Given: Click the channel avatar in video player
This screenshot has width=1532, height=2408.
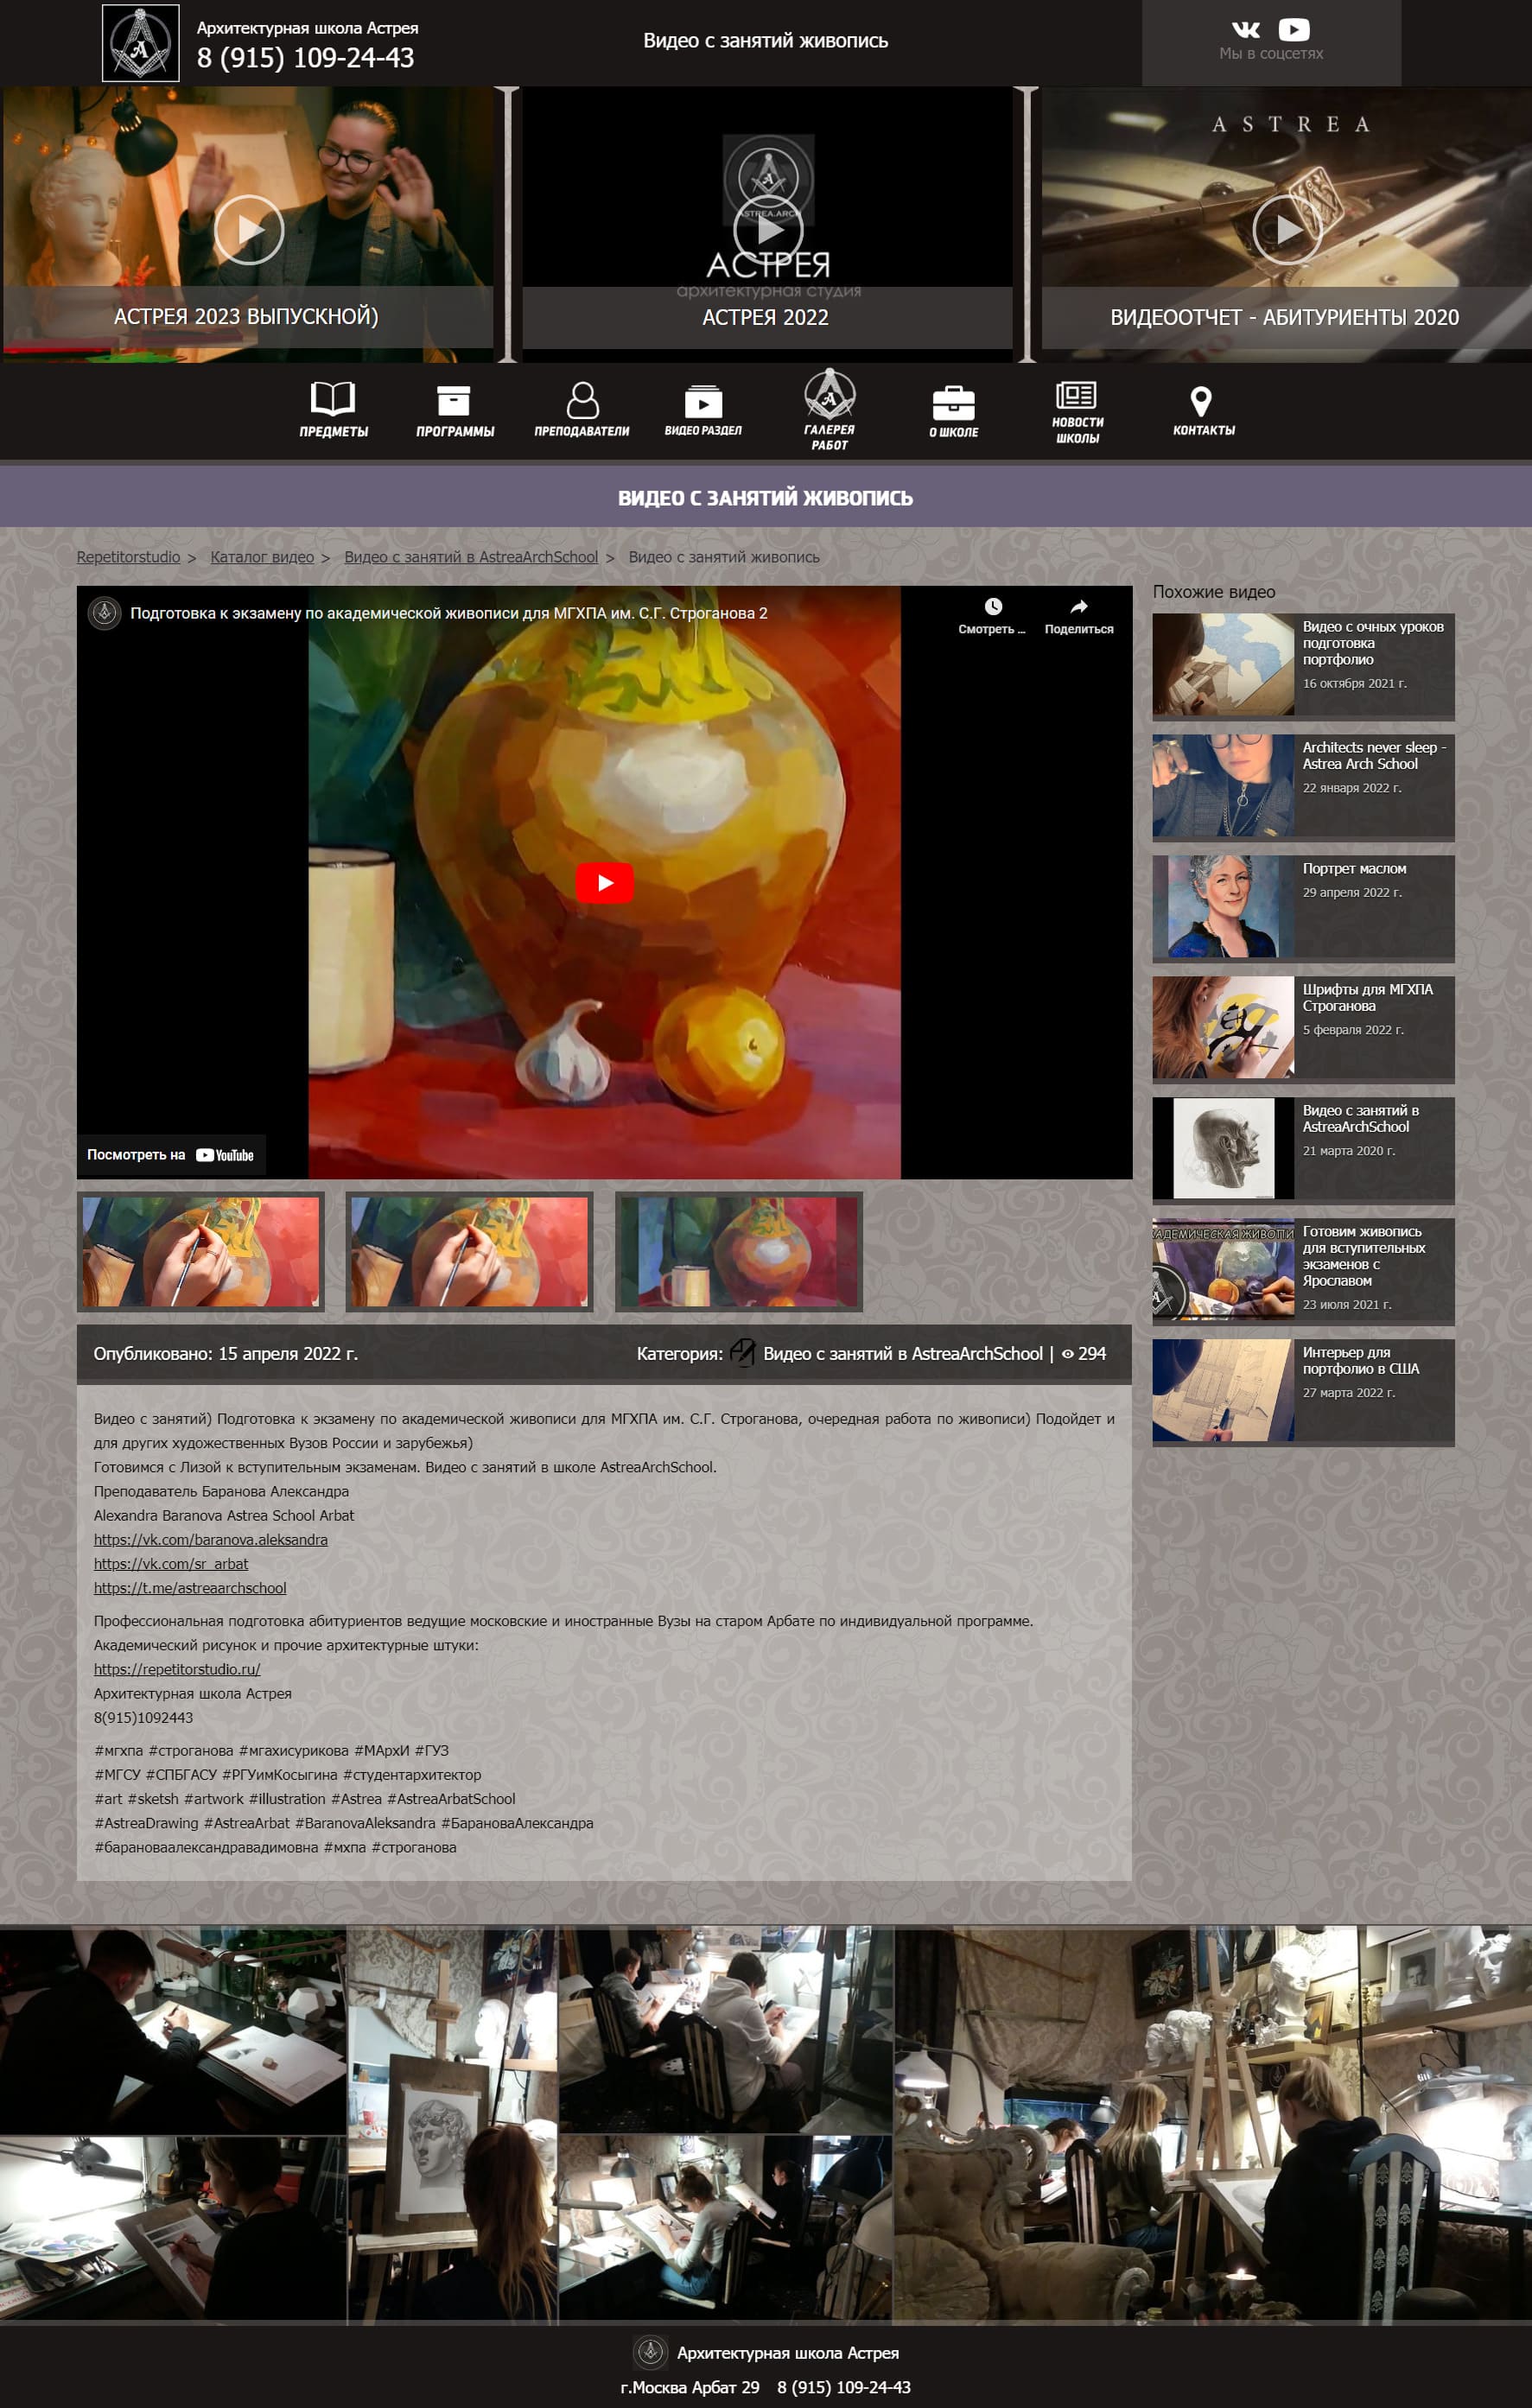Looking at the screenshot, I should click(x=104, y=613).
